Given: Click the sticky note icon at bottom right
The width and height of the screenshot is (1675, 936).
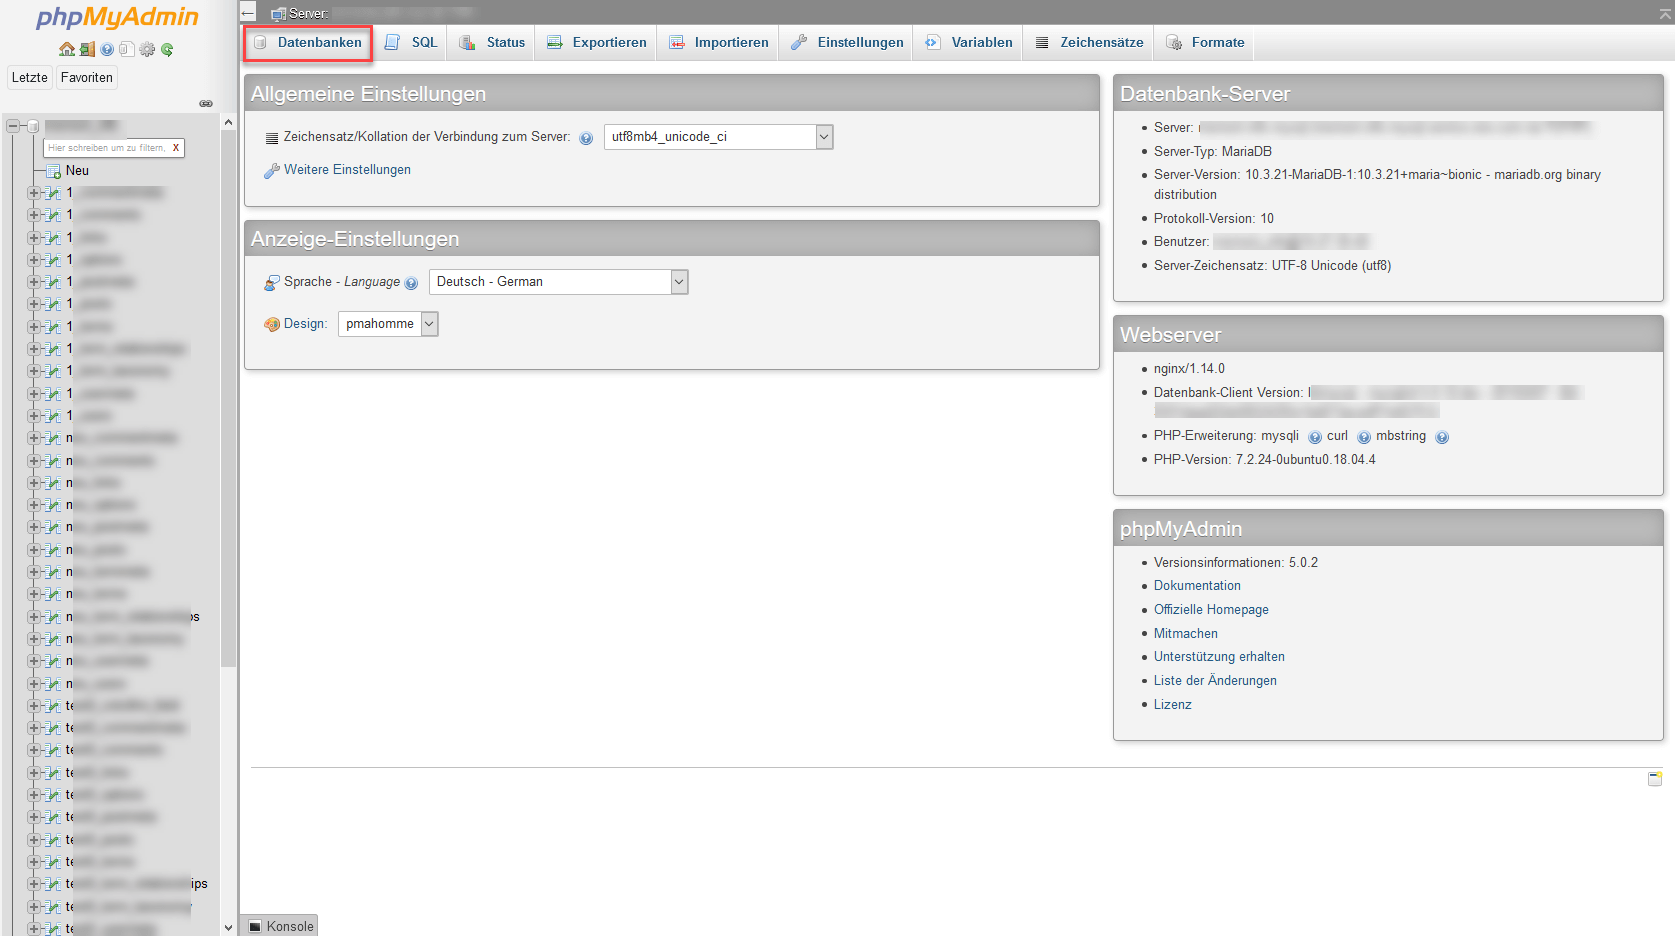Looking at the screenshot, I should (1655, 778).
